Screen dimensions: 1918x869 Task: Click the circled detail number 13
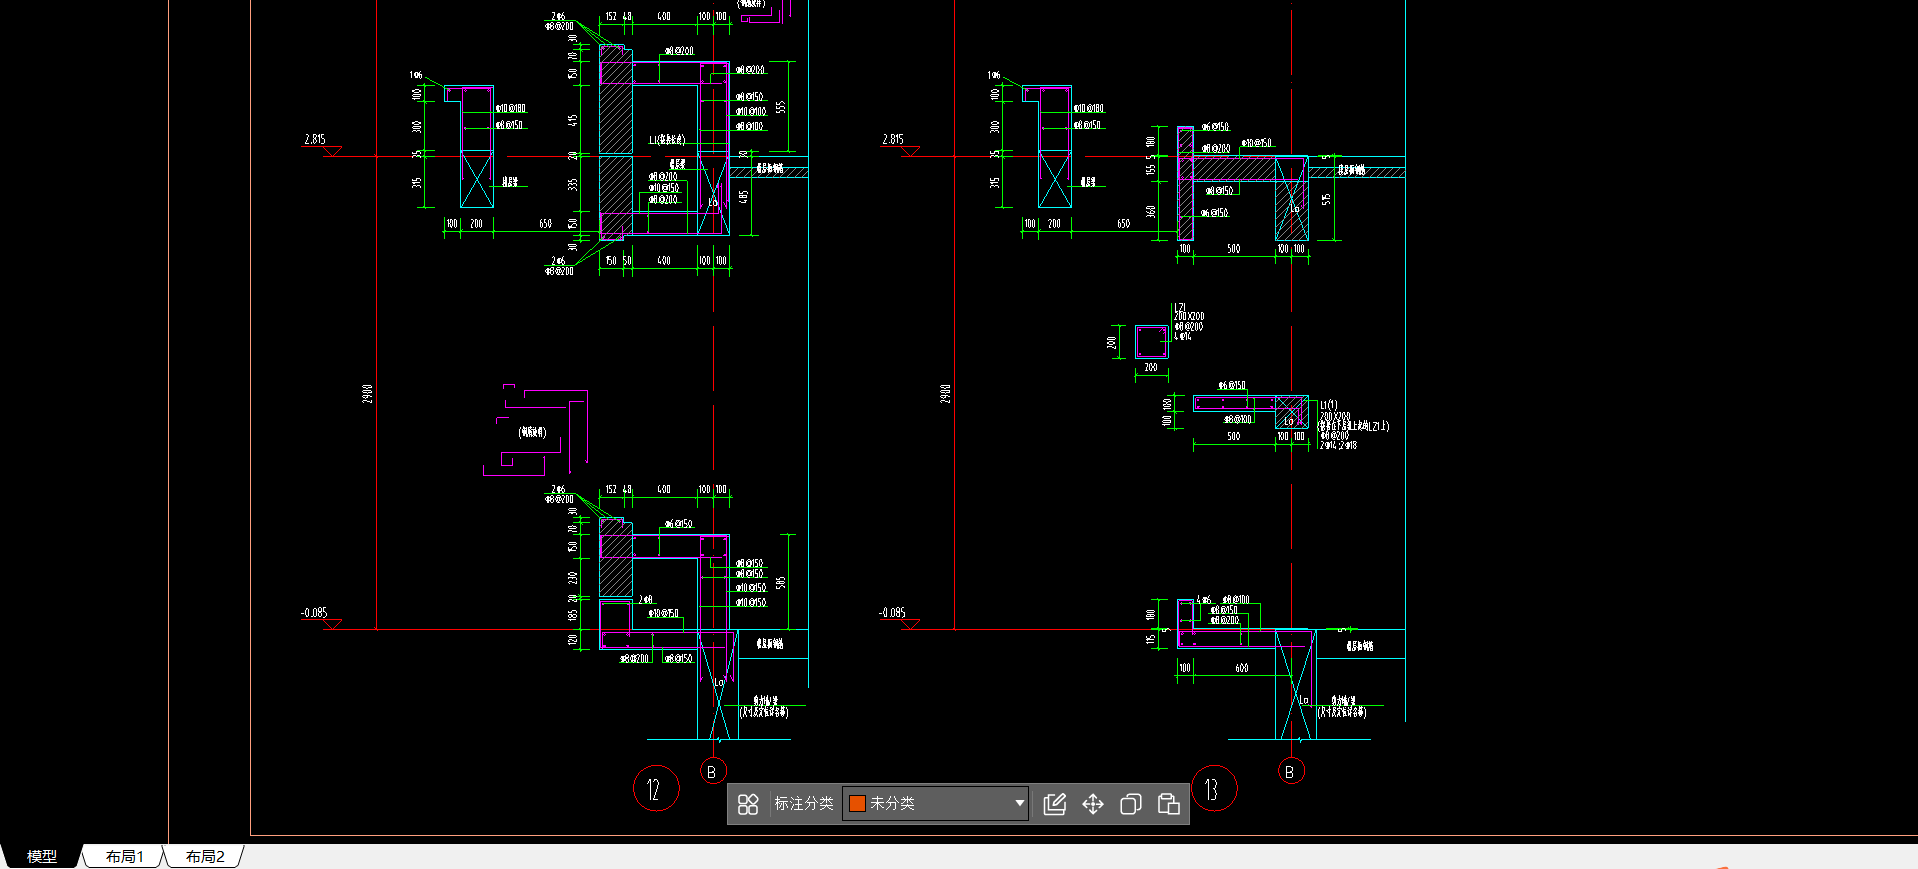tap(1214, 789)
